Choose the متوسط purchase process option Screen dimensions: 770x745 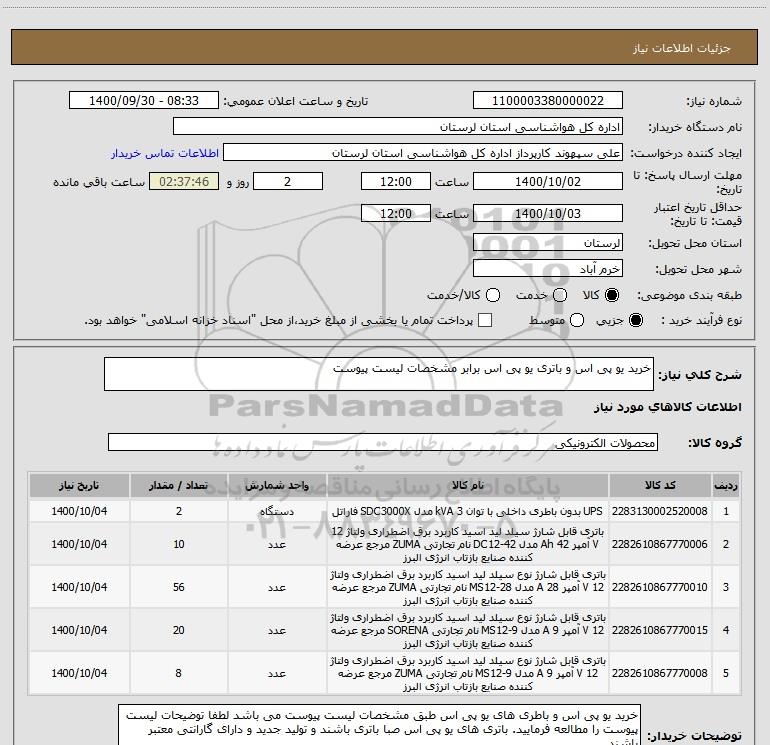577,320
